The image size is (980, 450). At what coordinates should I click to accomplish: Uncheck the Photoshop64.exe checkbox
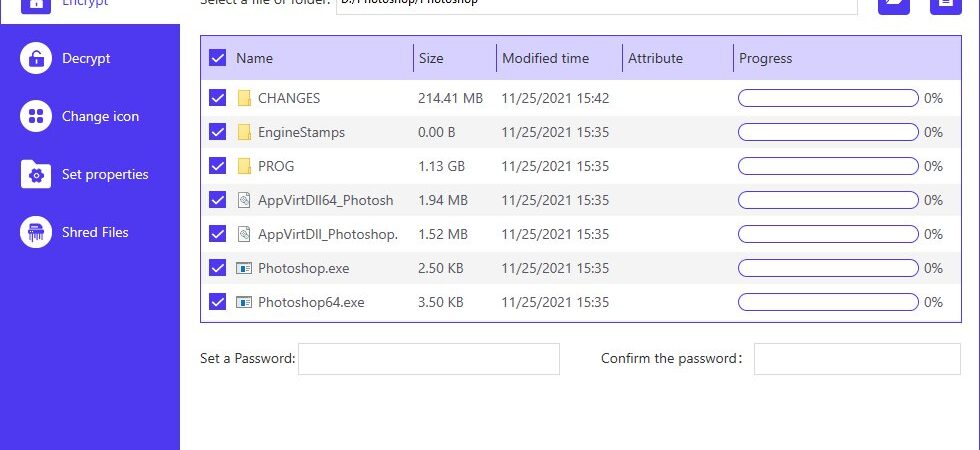point(218,302)
